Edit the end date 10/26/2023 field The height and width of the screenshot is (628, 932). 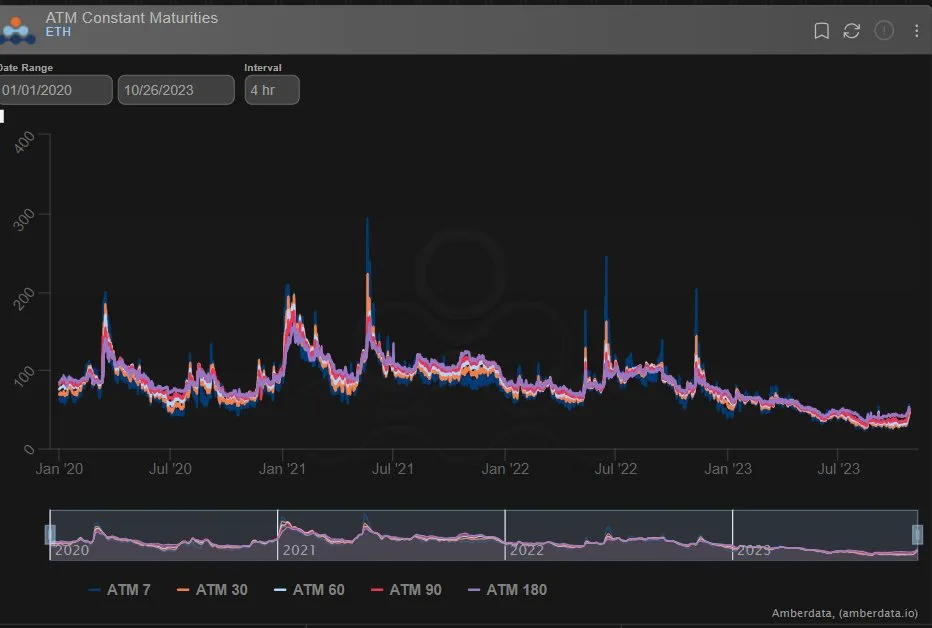coord(176,90)
